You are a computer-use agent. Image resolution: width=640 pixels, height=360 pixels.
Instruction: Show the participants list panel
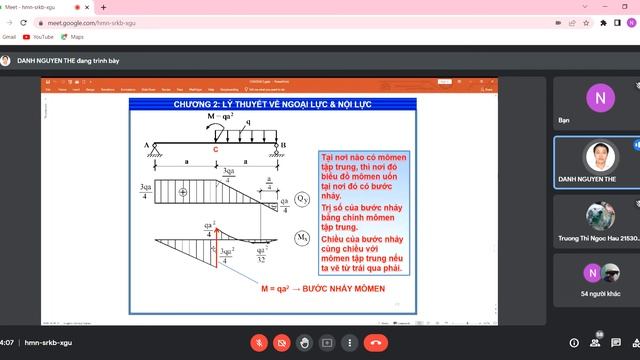coord(595,343)
